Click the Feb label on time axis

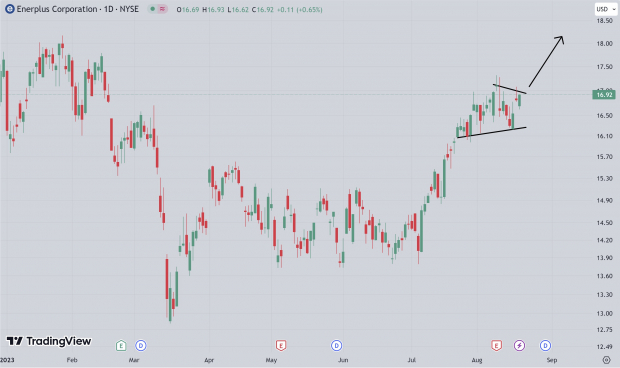[72, 360]
